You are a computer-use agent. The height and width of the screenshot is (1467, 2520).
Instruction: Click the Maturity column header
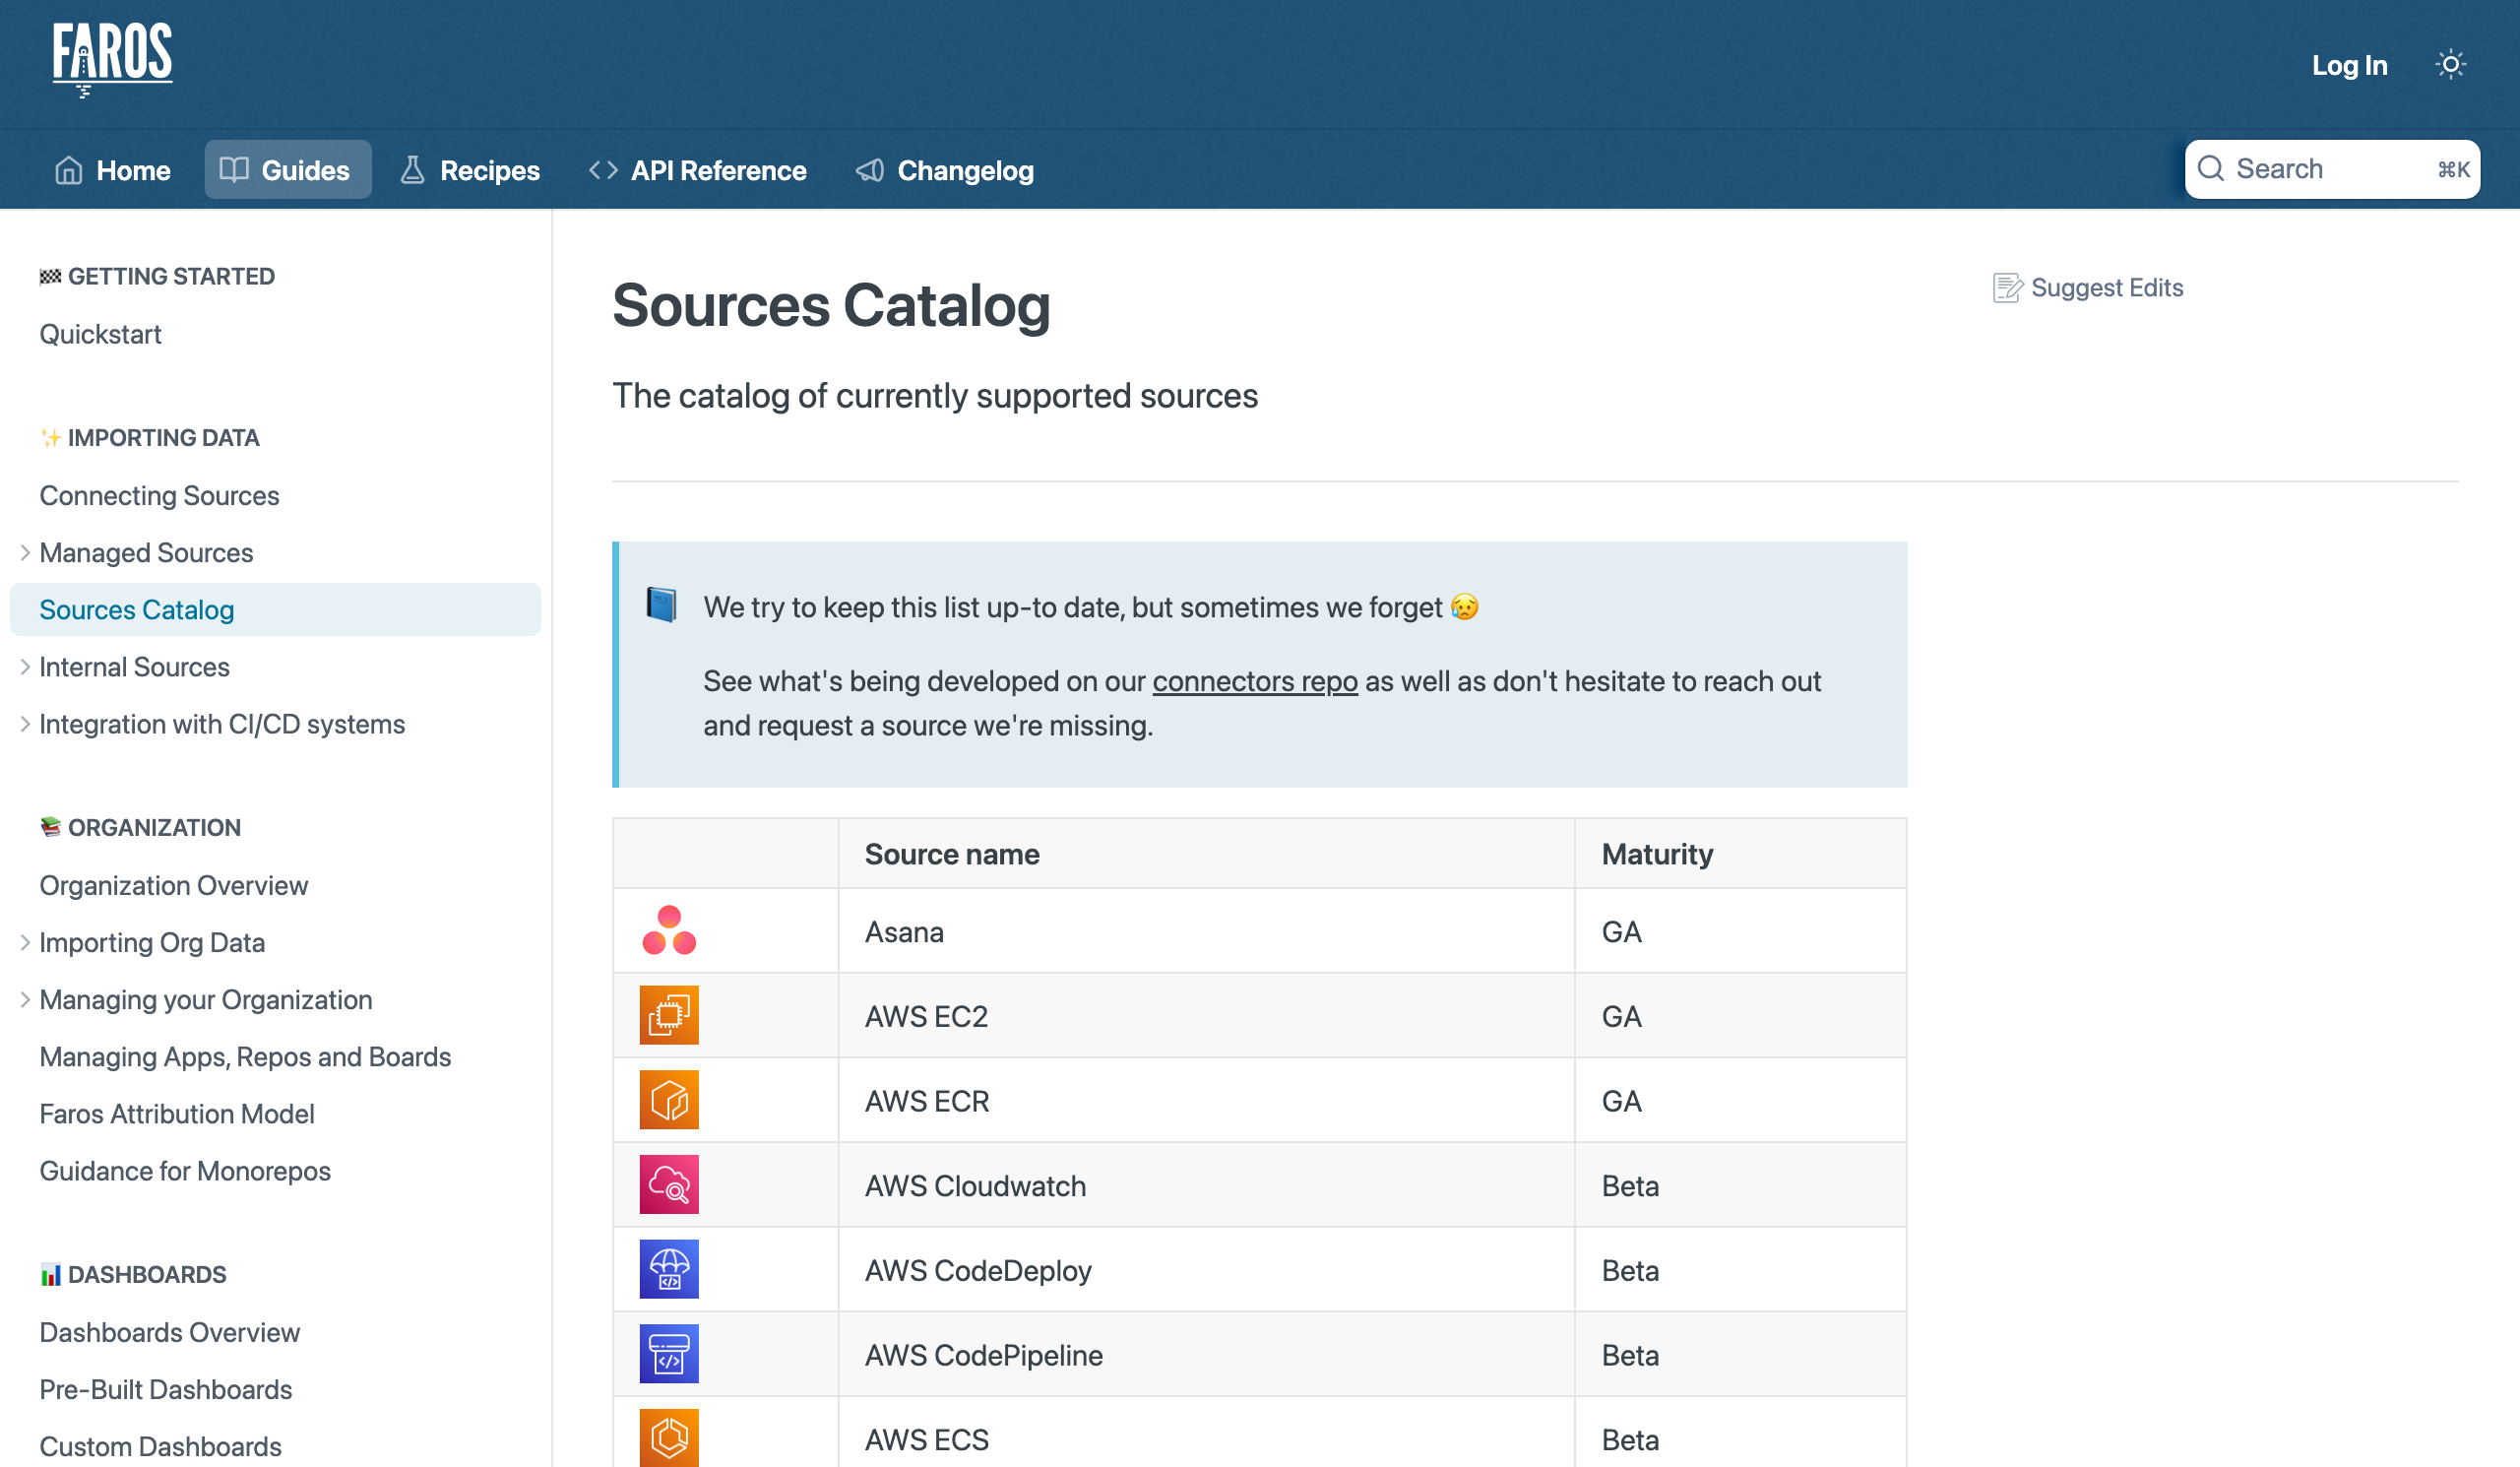point(1740,854)
